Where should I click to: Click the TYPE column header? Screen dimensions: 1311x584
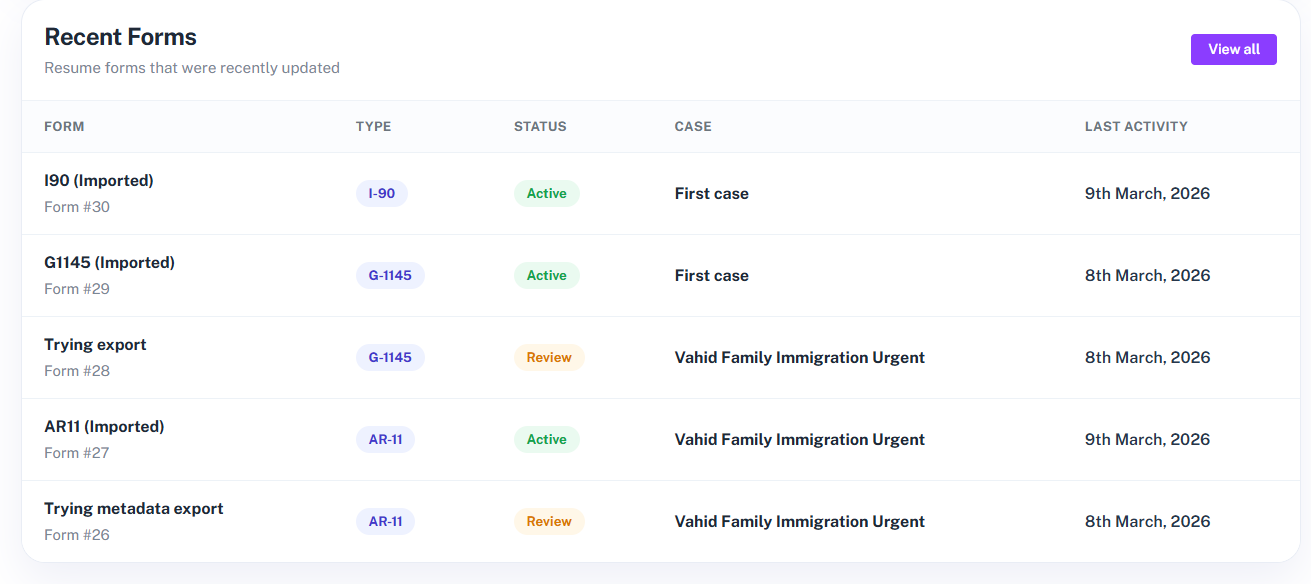pyautogui.click(x=373, y=127)
